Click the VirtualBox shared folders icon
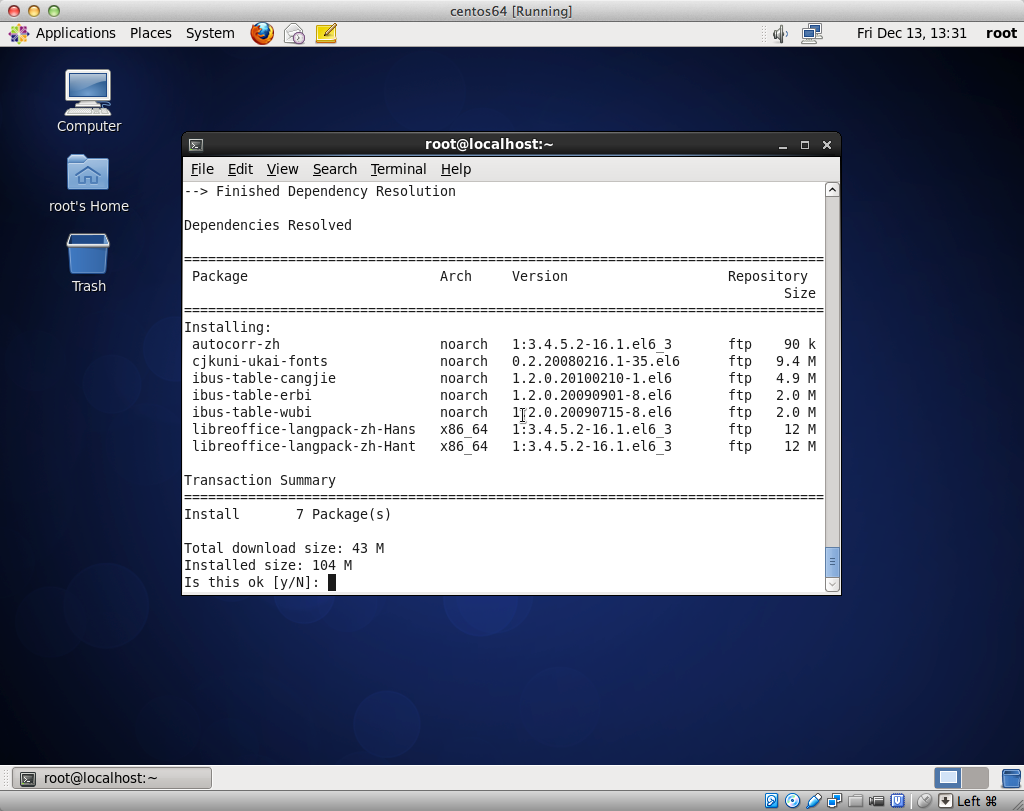The width and height of the screenshot is (1024, 811). 856,801
